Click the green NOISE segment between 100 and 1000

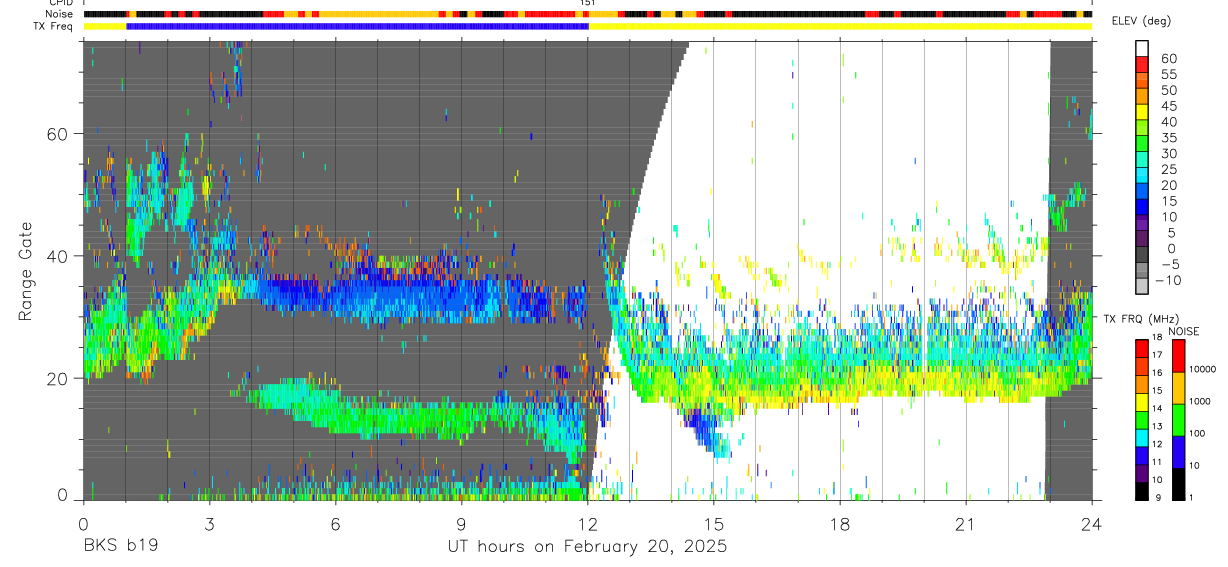(1178, 418)
